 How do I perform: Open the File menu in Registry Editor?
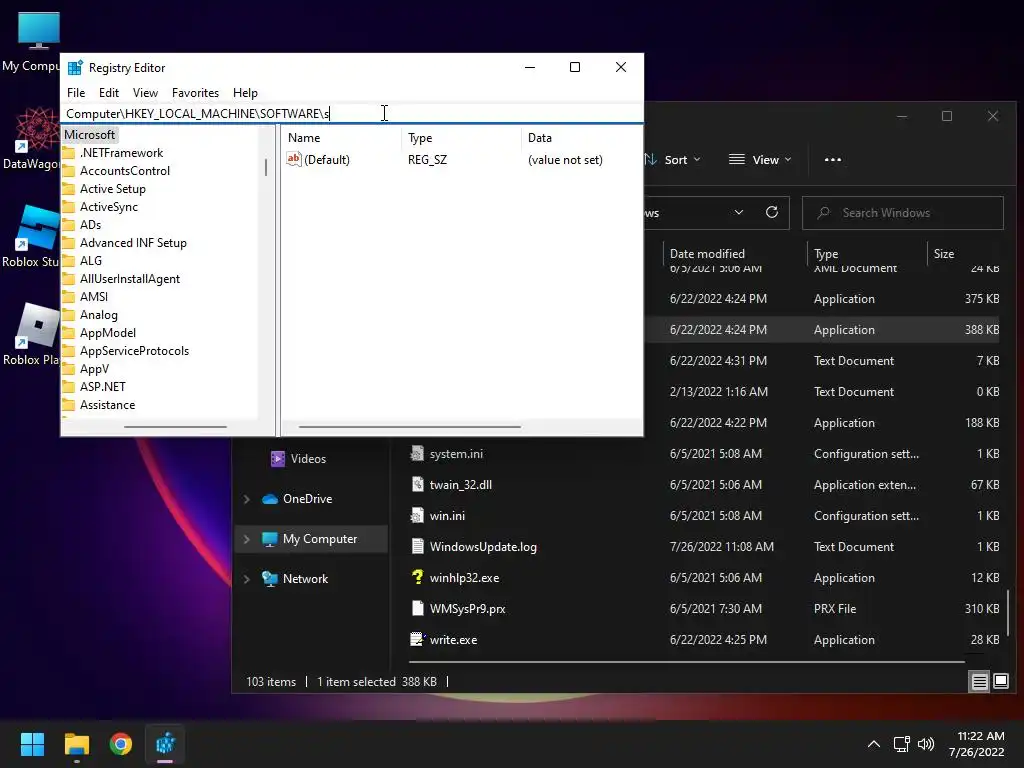point(76,93)
